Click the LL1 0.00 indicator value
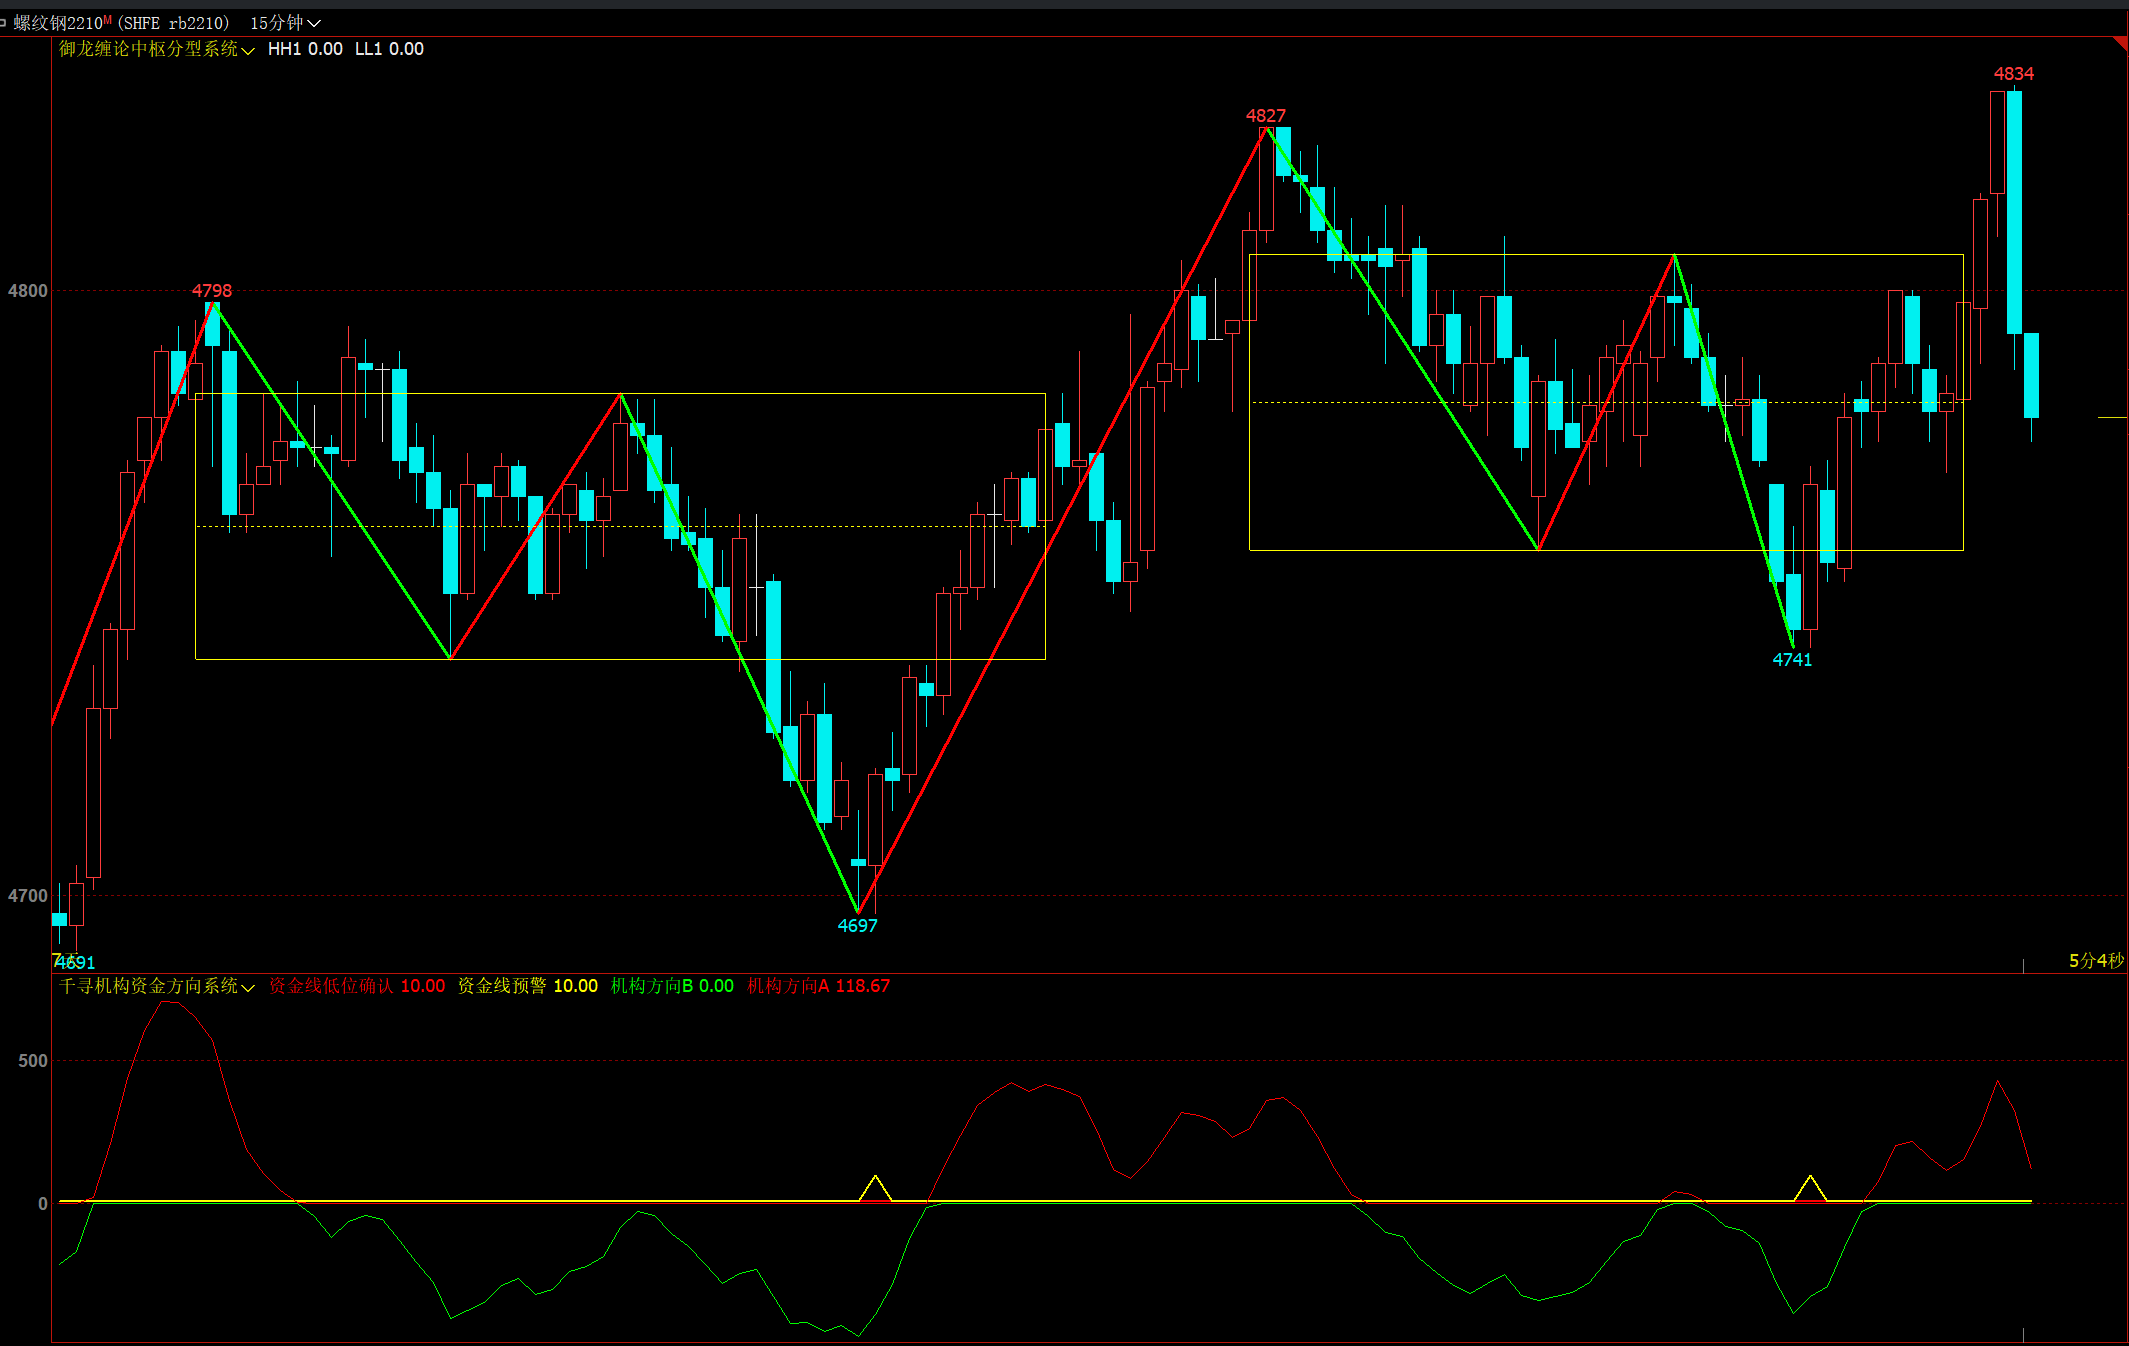Screen dimensions: 2129x1346 (x=389, y=49)
